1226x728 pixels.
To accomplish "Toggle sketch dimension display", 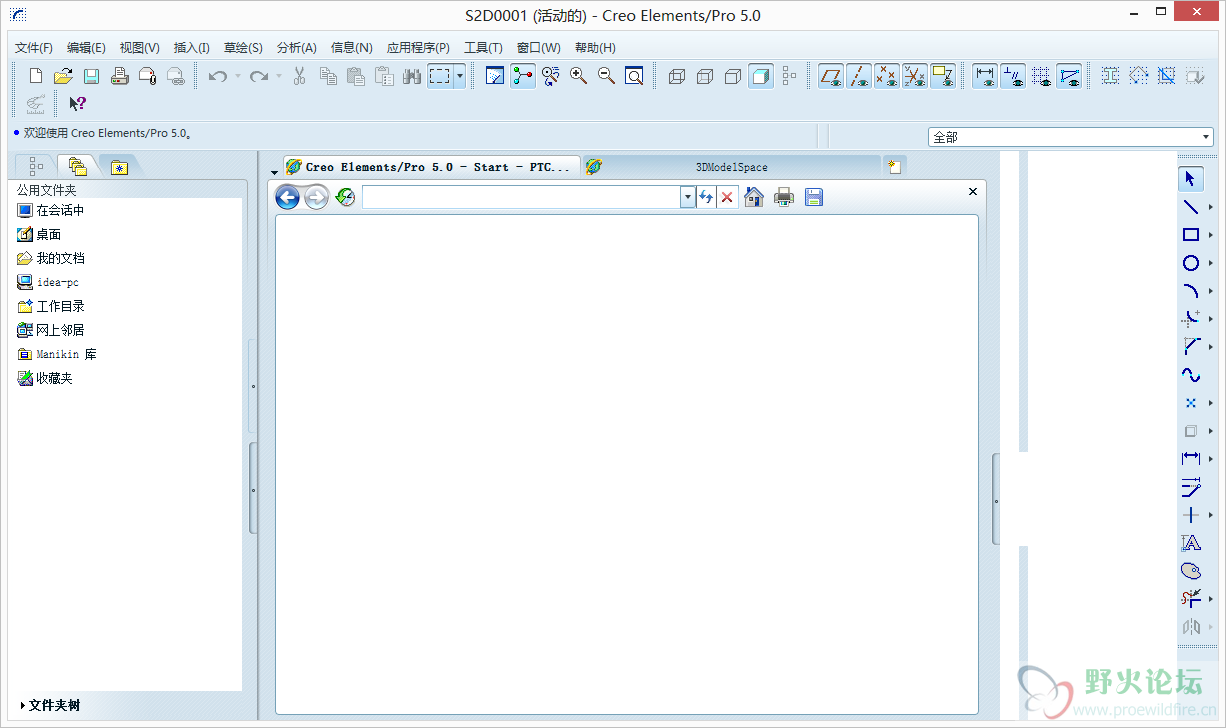I will 985,76.
